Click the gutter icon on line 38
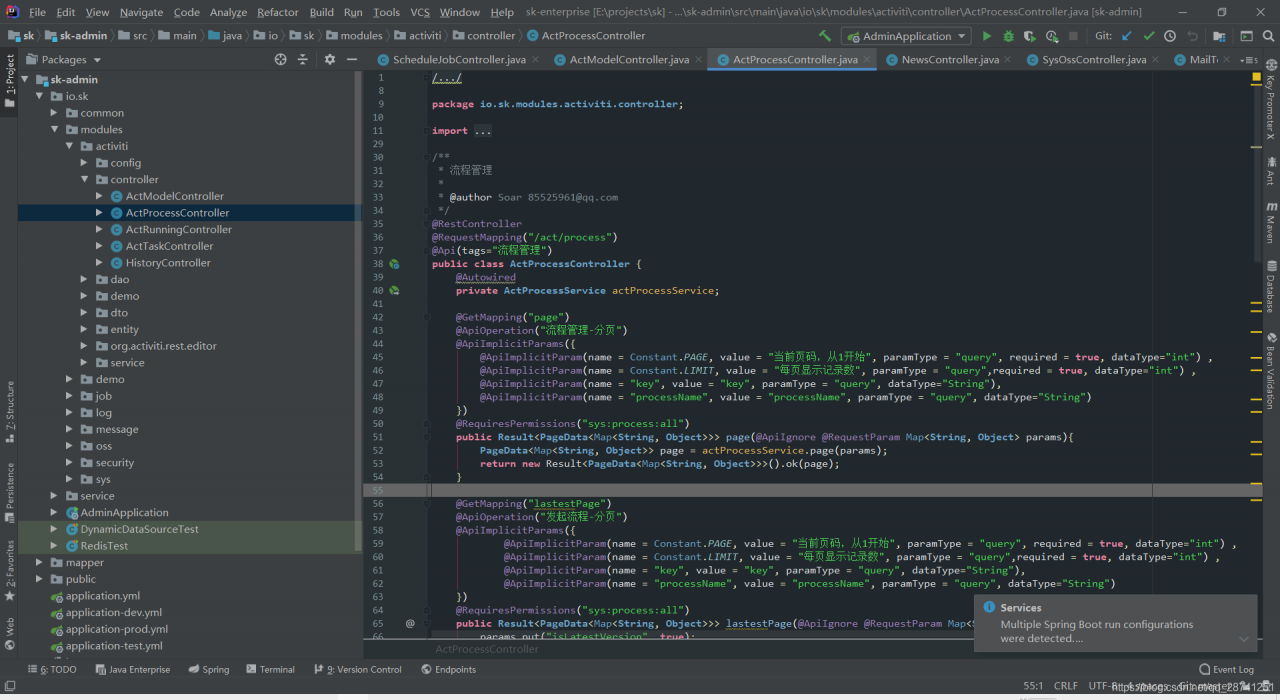Image resolution: width=1280 pixels, height=700 pixels. [394, 264]
